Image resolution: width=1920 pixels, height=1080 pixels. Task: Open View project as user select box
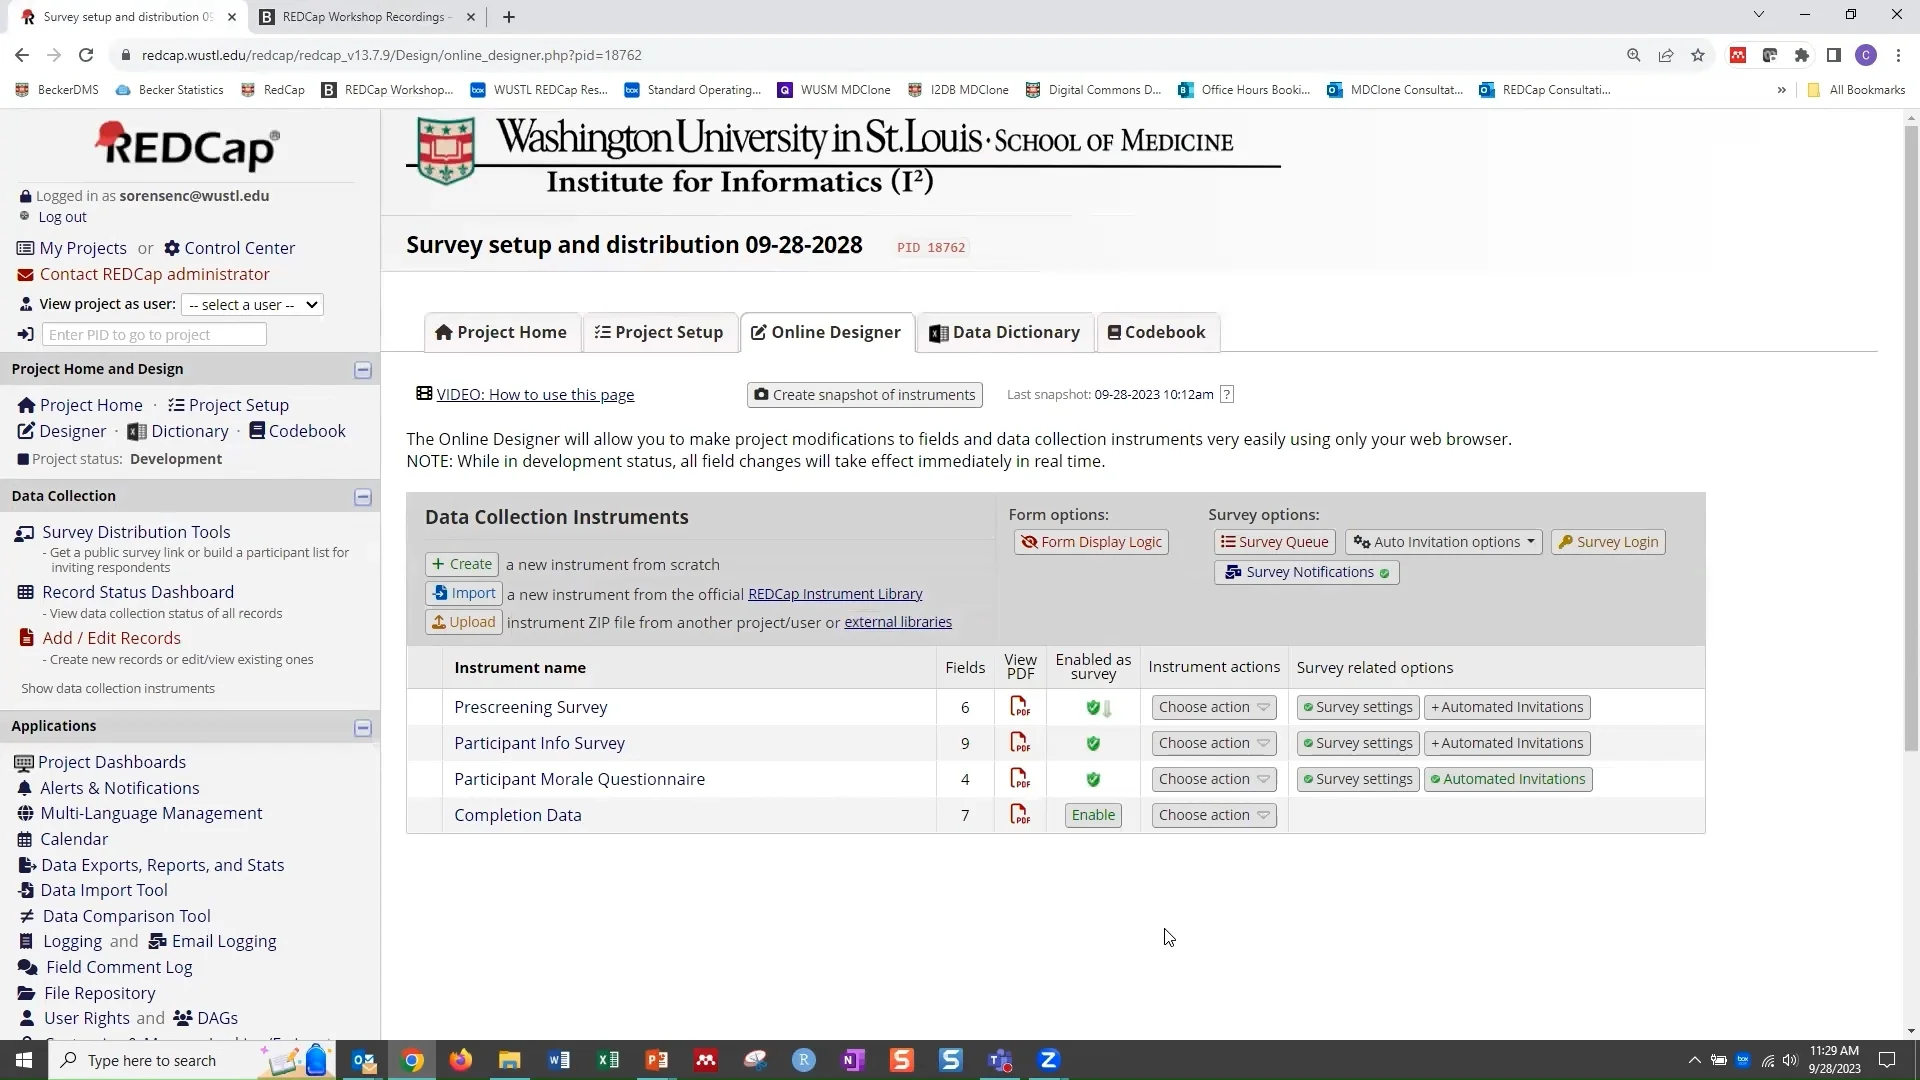(252, 305)
